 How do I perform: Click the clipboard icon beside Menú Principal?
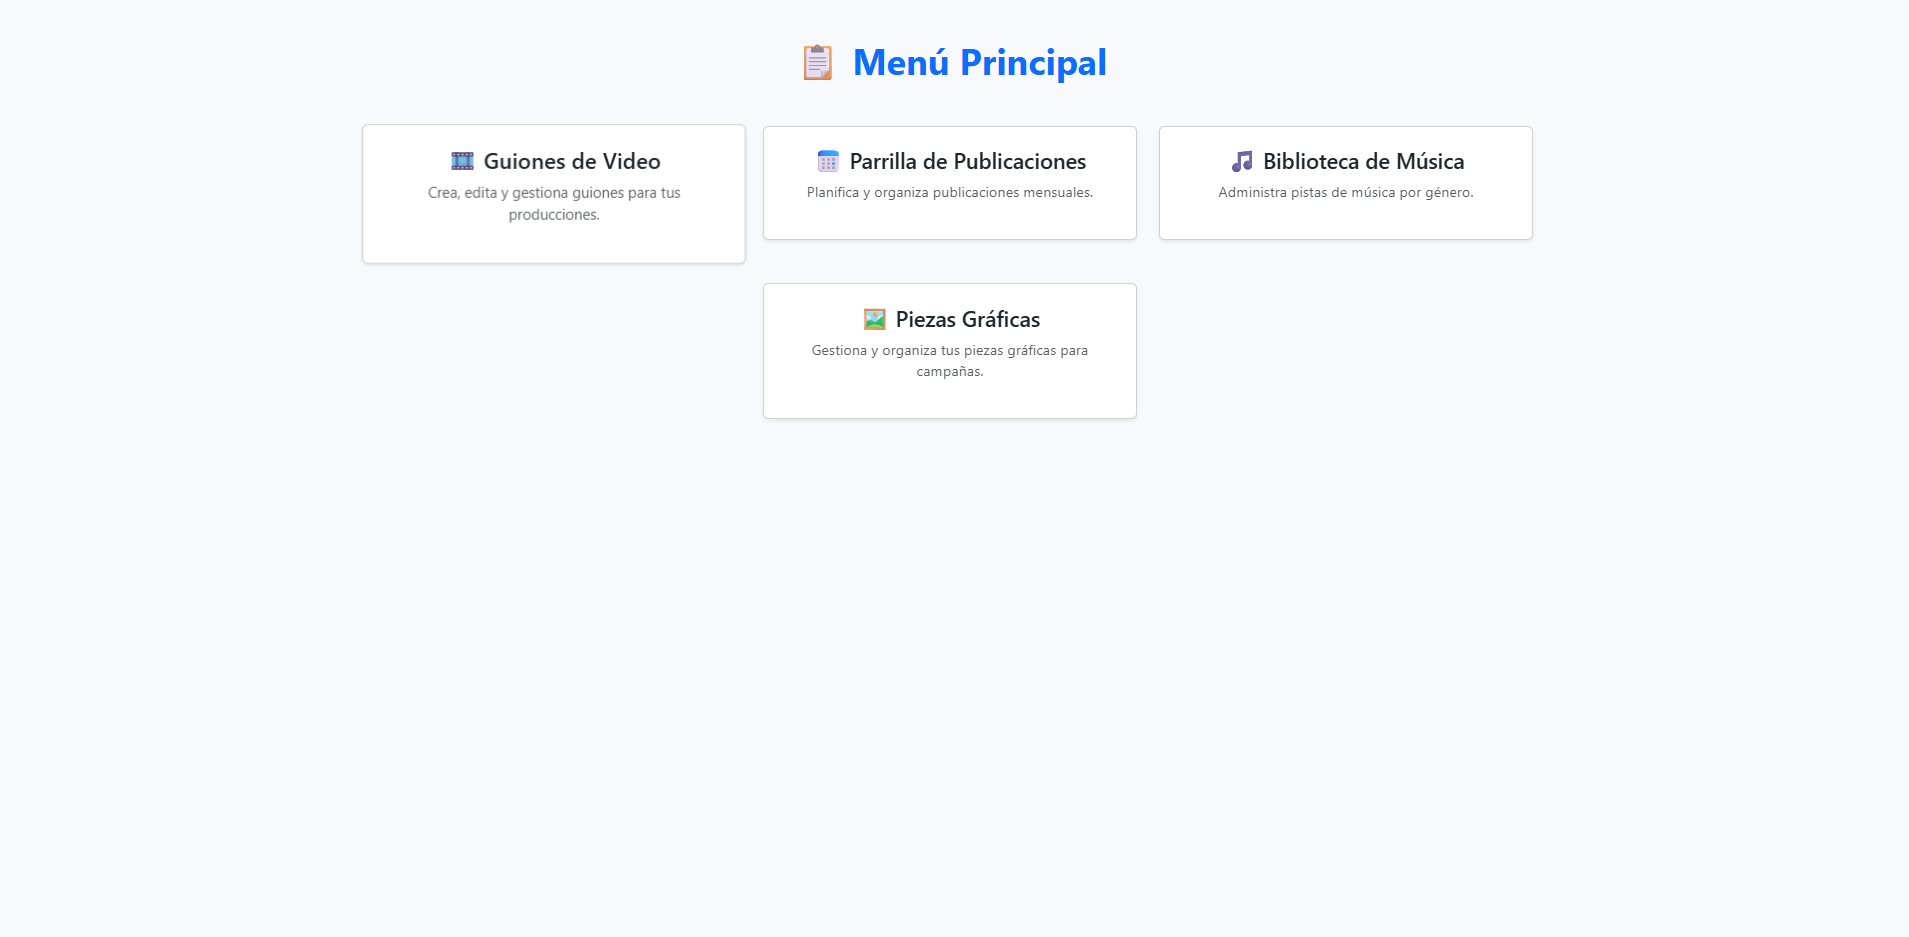(x=817, y=61)
